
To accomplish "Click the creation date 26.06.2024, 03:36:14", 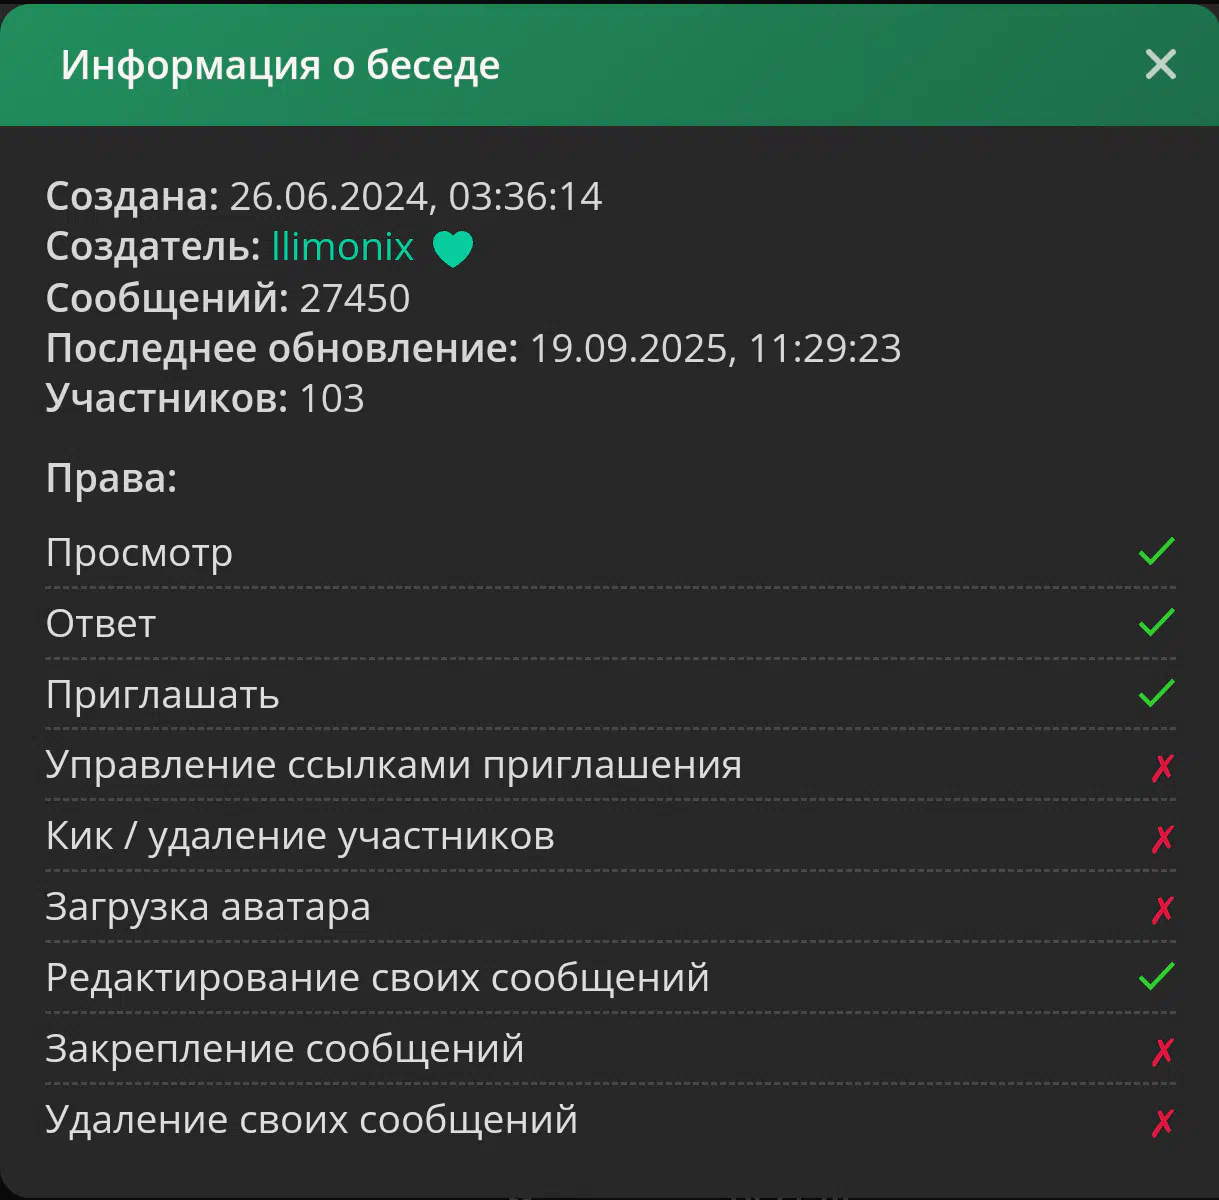I will [416, 197].
